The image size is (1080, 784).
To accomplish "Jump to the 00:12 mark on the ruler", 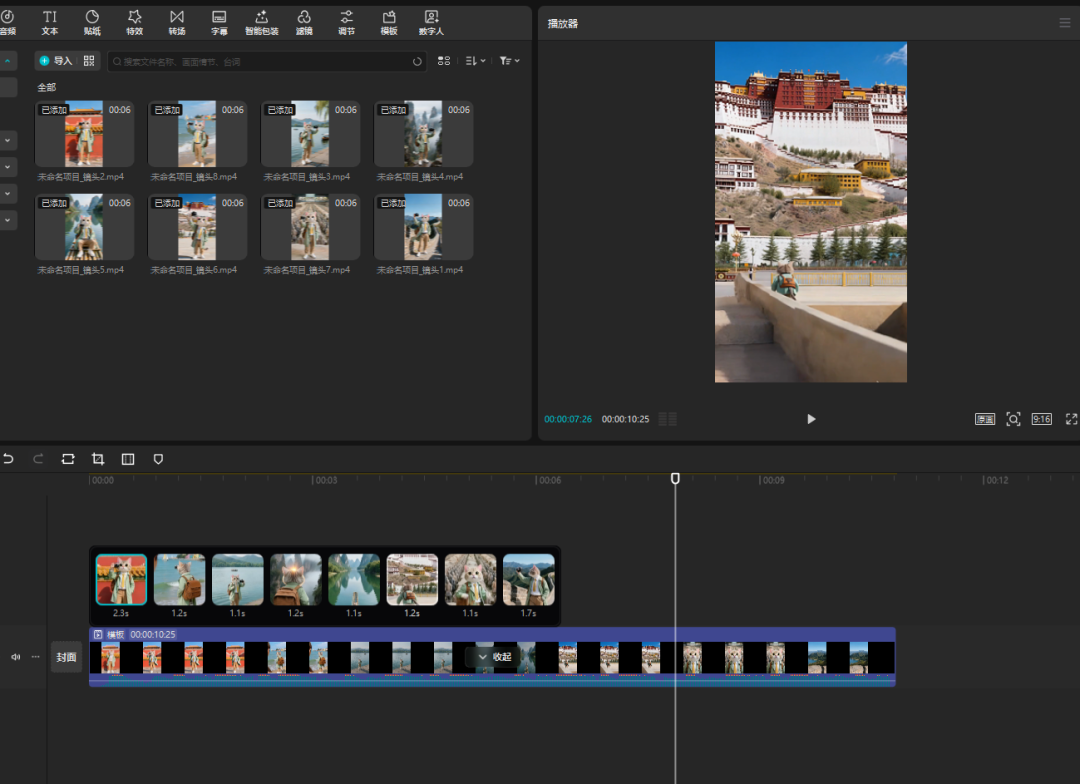I will coord(997,480).
